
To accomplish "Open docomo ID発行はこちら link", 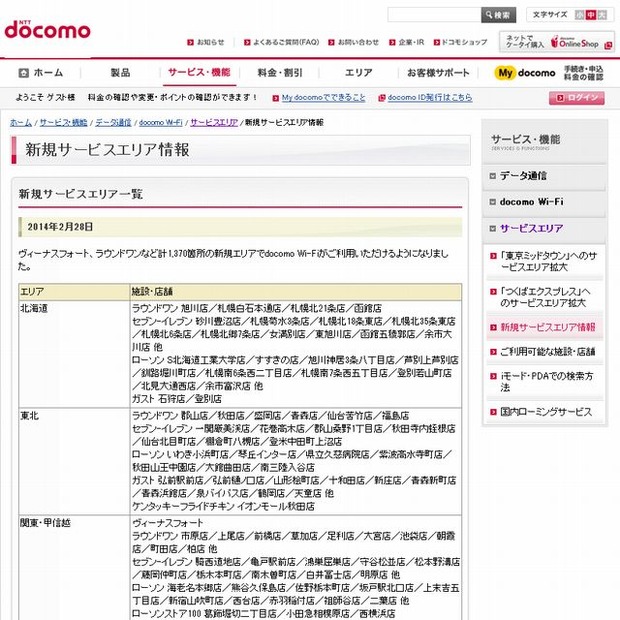I will [430, 98].
